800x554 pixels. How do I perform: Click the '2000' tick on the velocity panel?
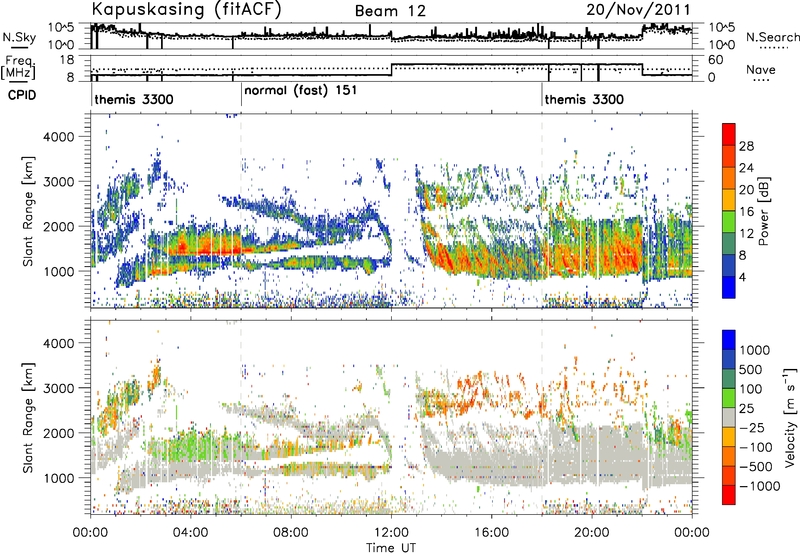pyautogui.click(x=60, y=433)
